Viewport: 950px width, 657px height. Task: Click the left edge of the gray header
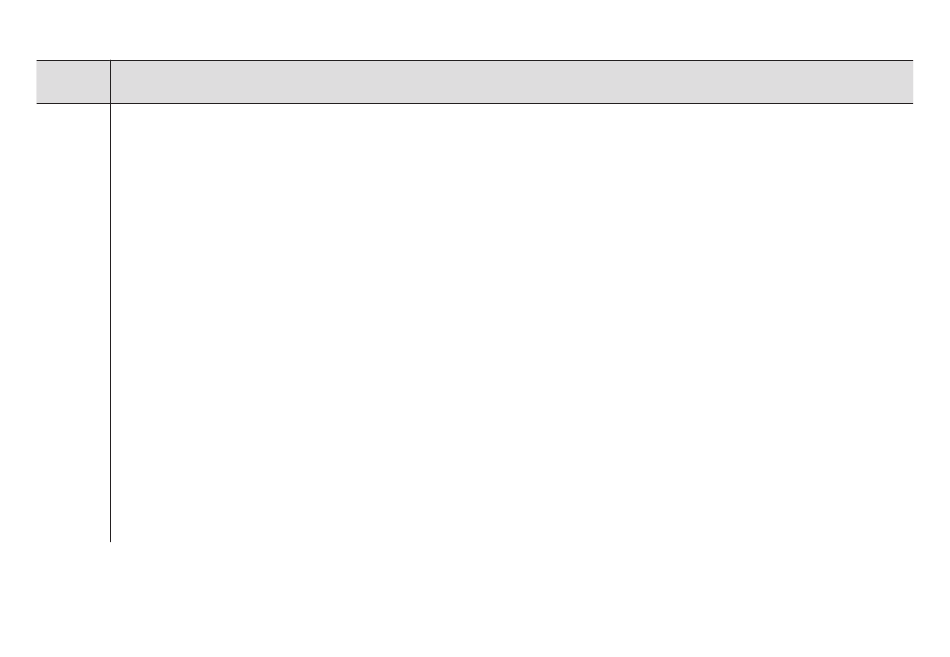click(x=38, y=82)
